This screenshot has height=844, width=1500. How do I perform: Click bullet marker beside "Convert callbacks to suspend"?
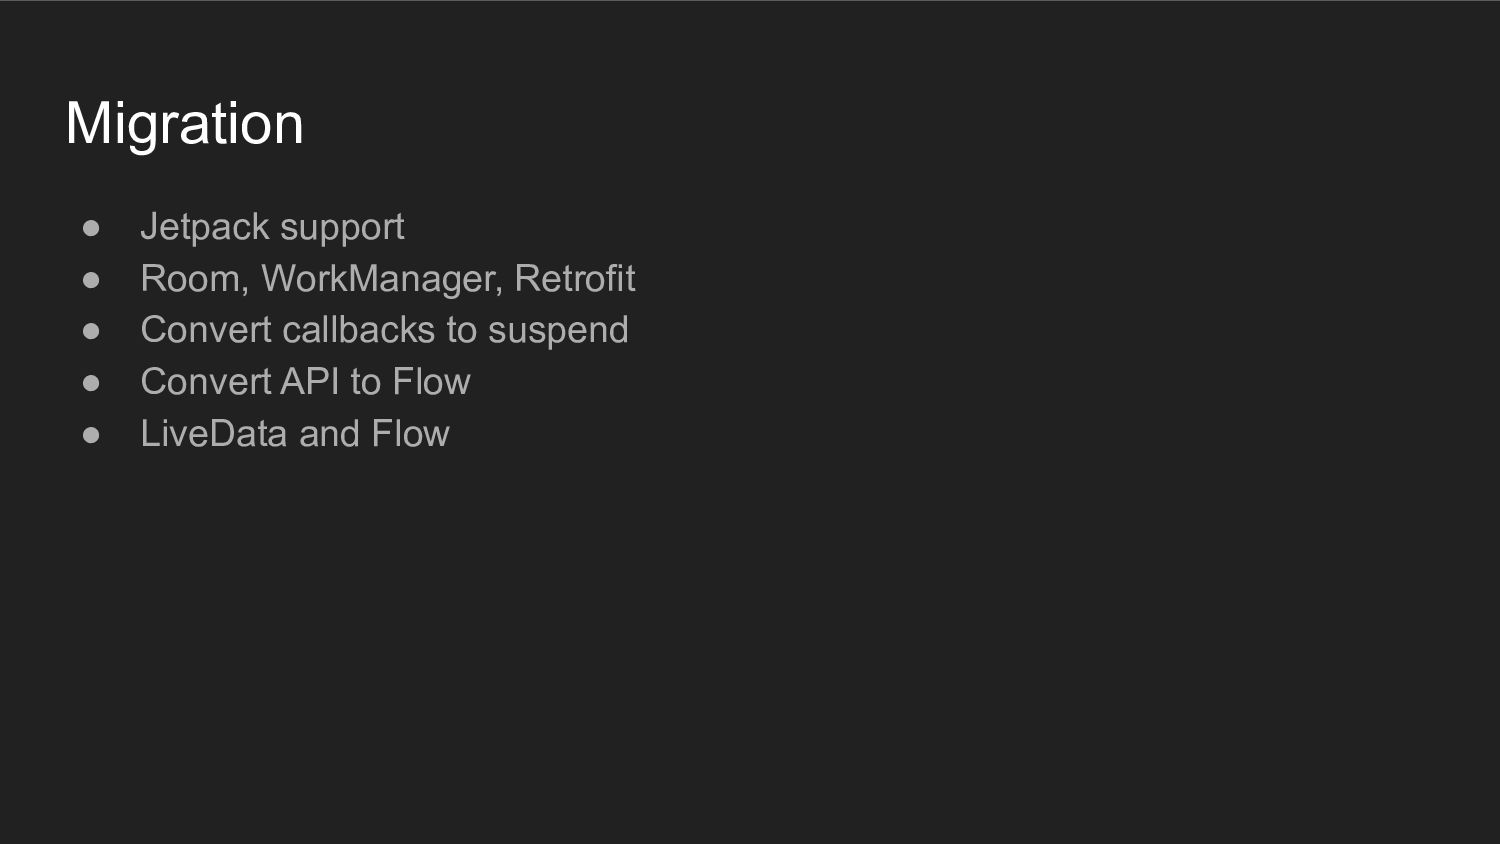tap(91, 331)
